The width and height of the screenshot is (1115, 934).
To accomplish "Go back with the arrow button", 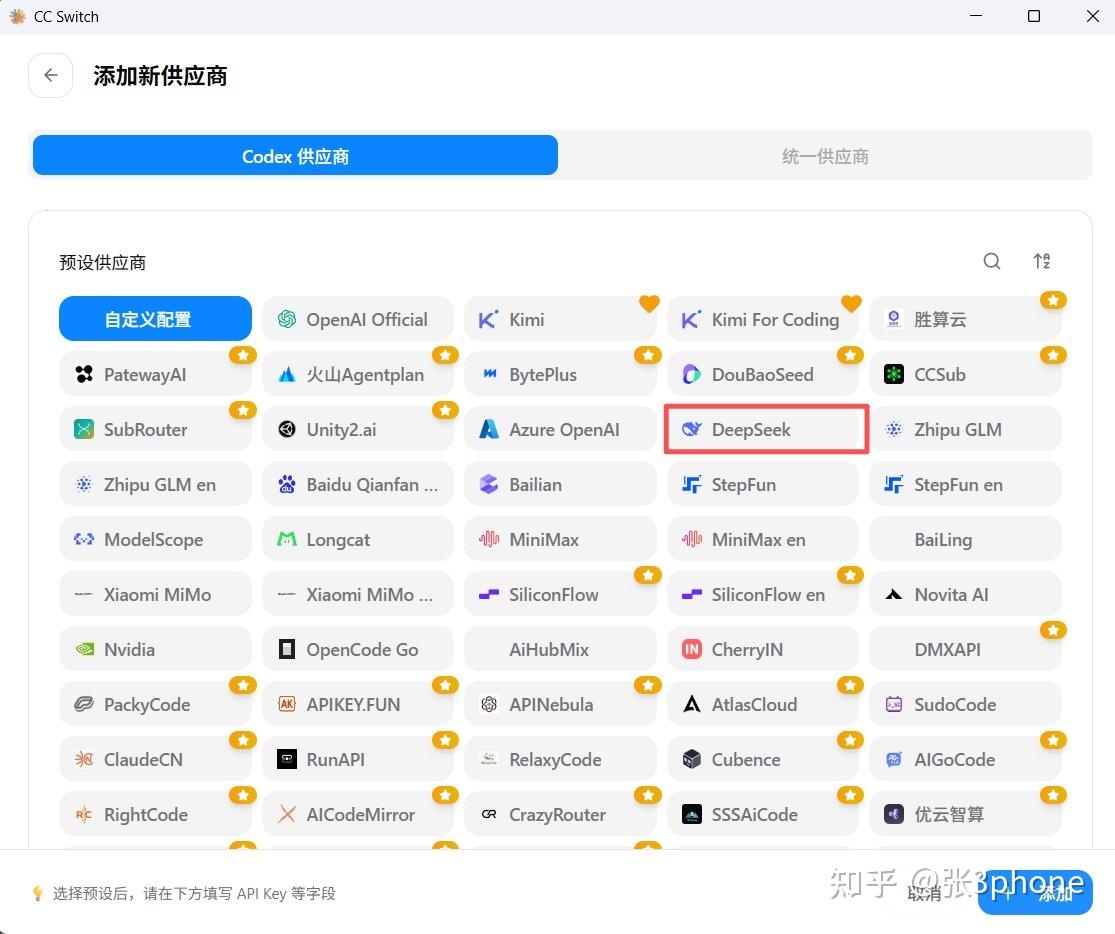I will pos(50,75).
